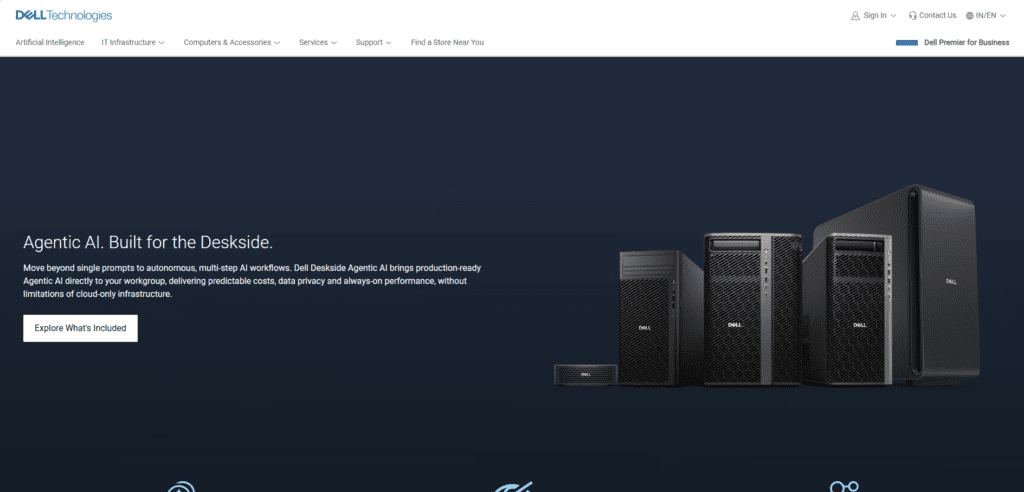Screen dimensions: 1024x492
Task: Expand the Sign In chevron
Action: click(x=893, y=16)
